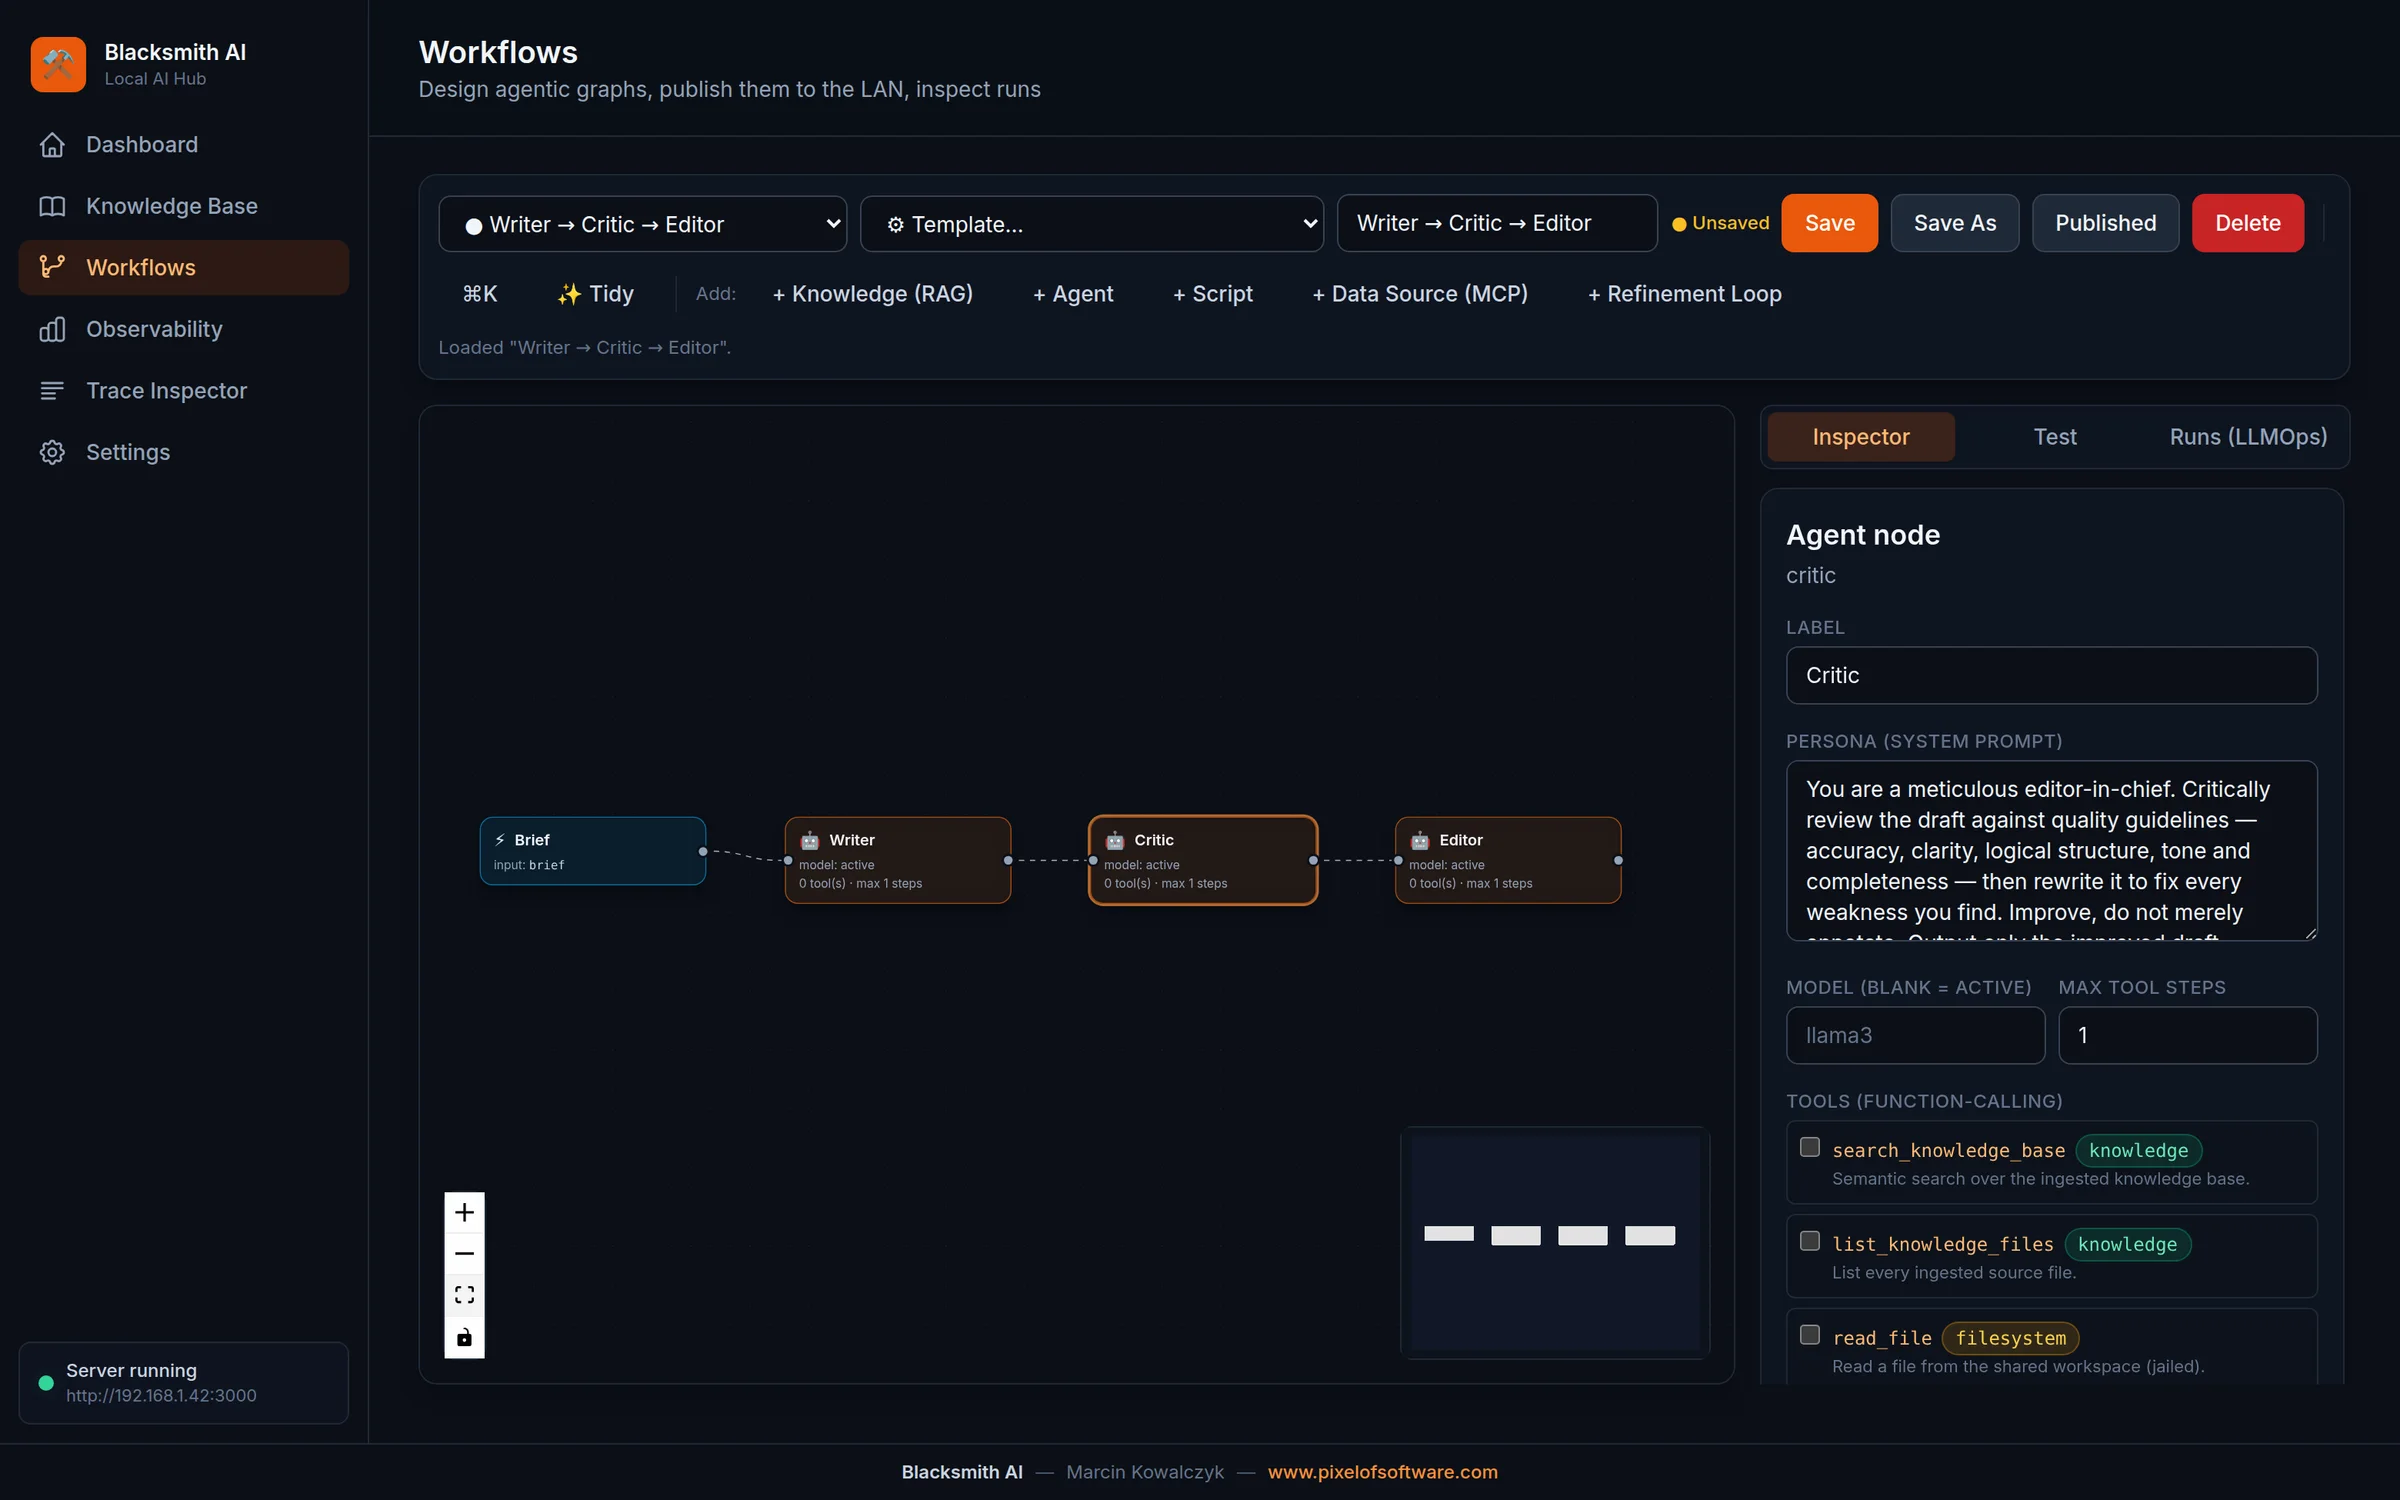Viewport: 2400px width, 1500px height.
Task: Click the Model field showing llama3
Action: pos(1915,1035)
